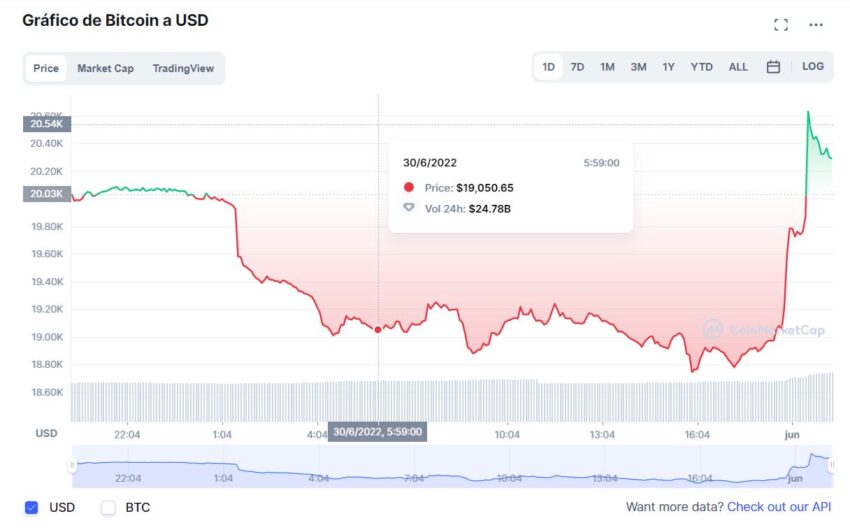Viewport: 850px width, 530px height.
Task: Open the Check out our API link
Action: [x=779, y=507]
